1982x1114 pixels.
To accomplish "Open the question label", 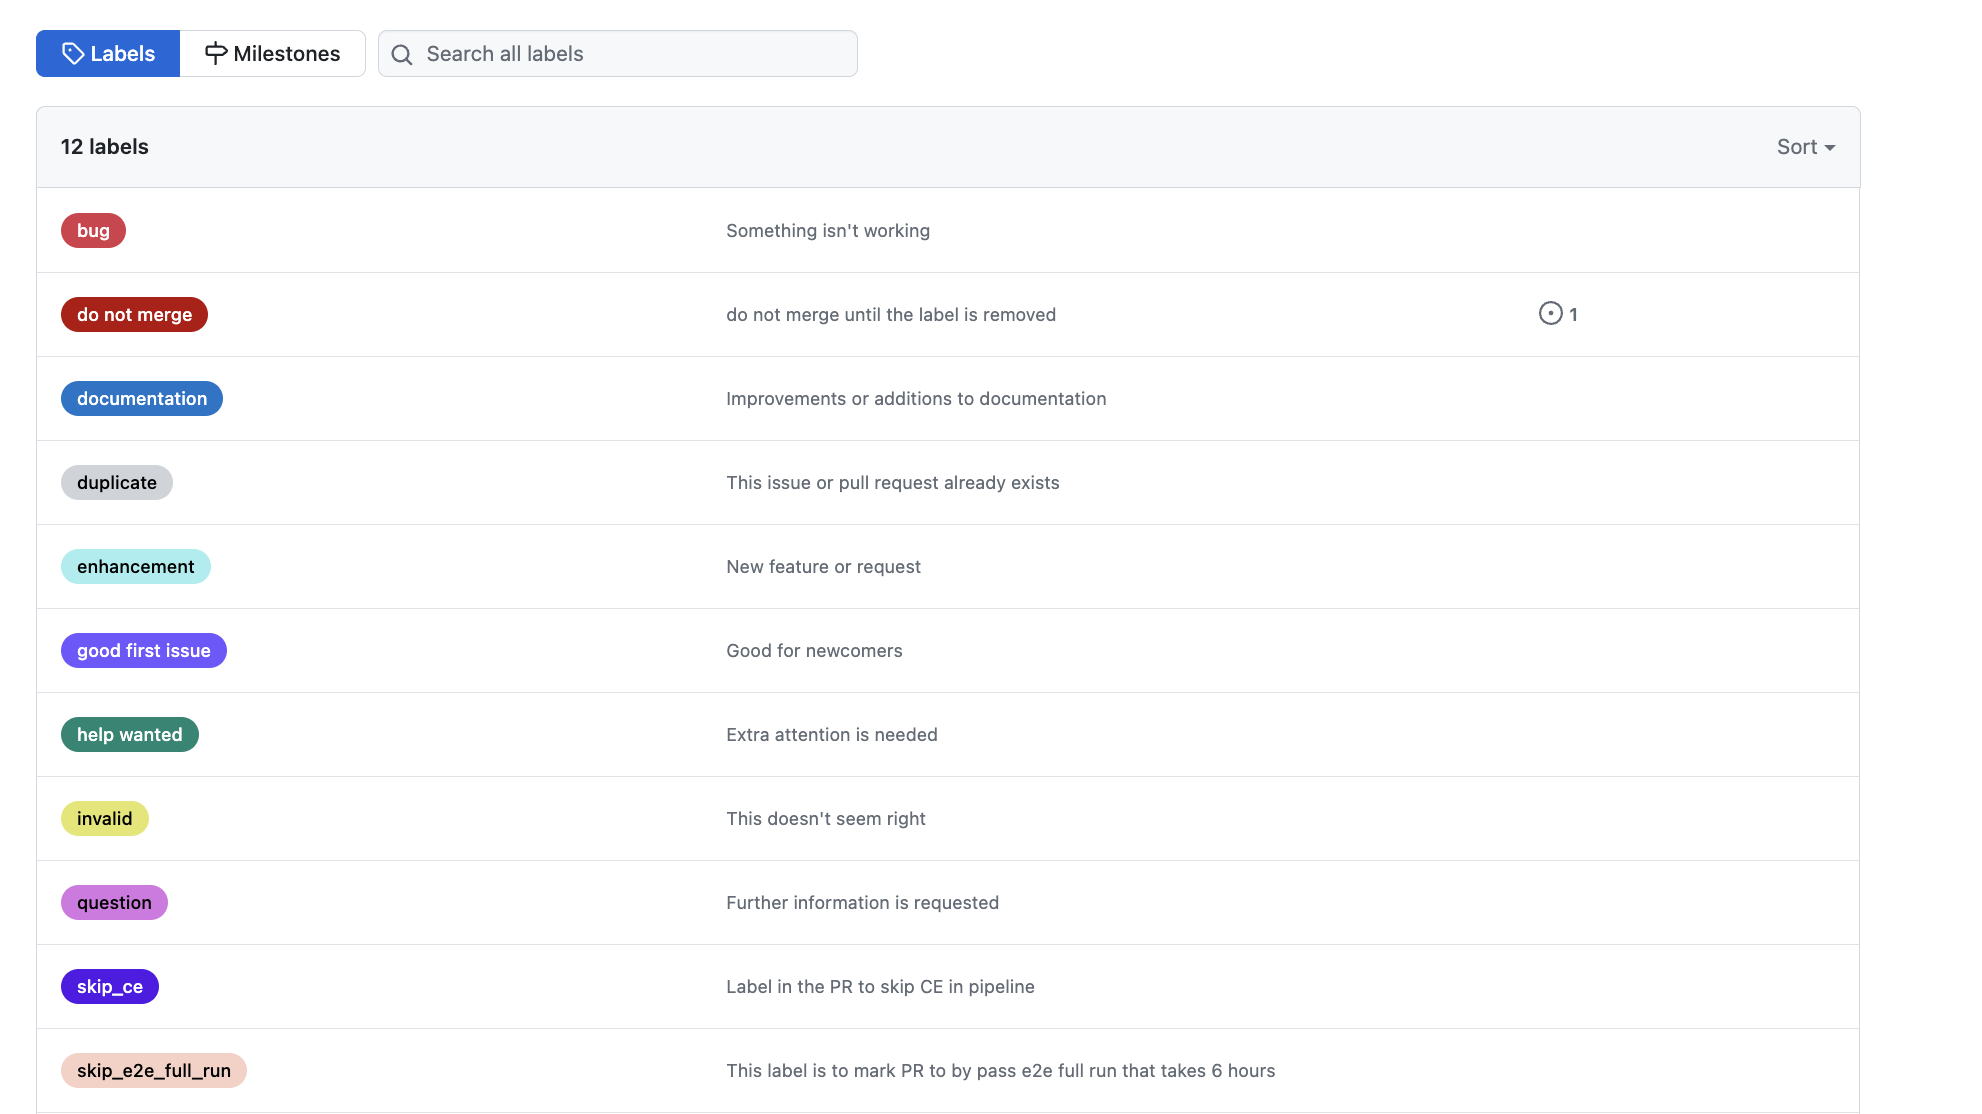I will (x=114, y=903).
